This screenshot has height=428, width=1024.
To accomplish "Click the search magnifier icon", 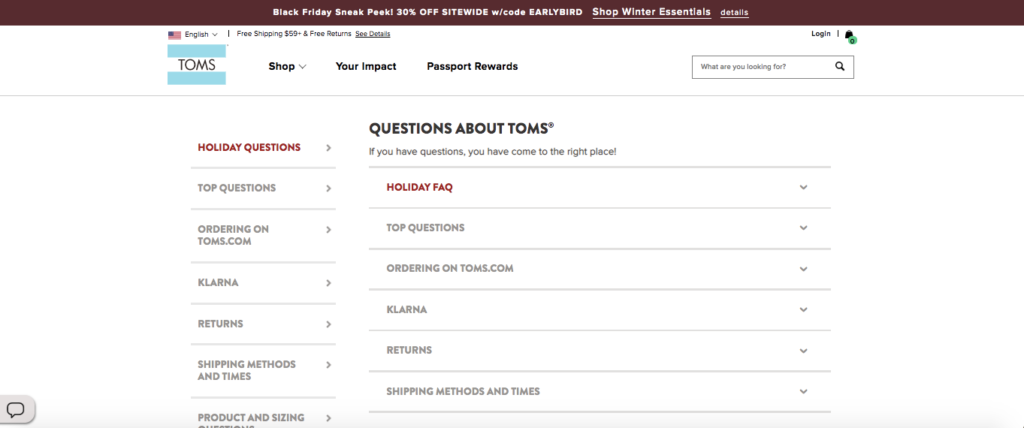I will 840,67.
